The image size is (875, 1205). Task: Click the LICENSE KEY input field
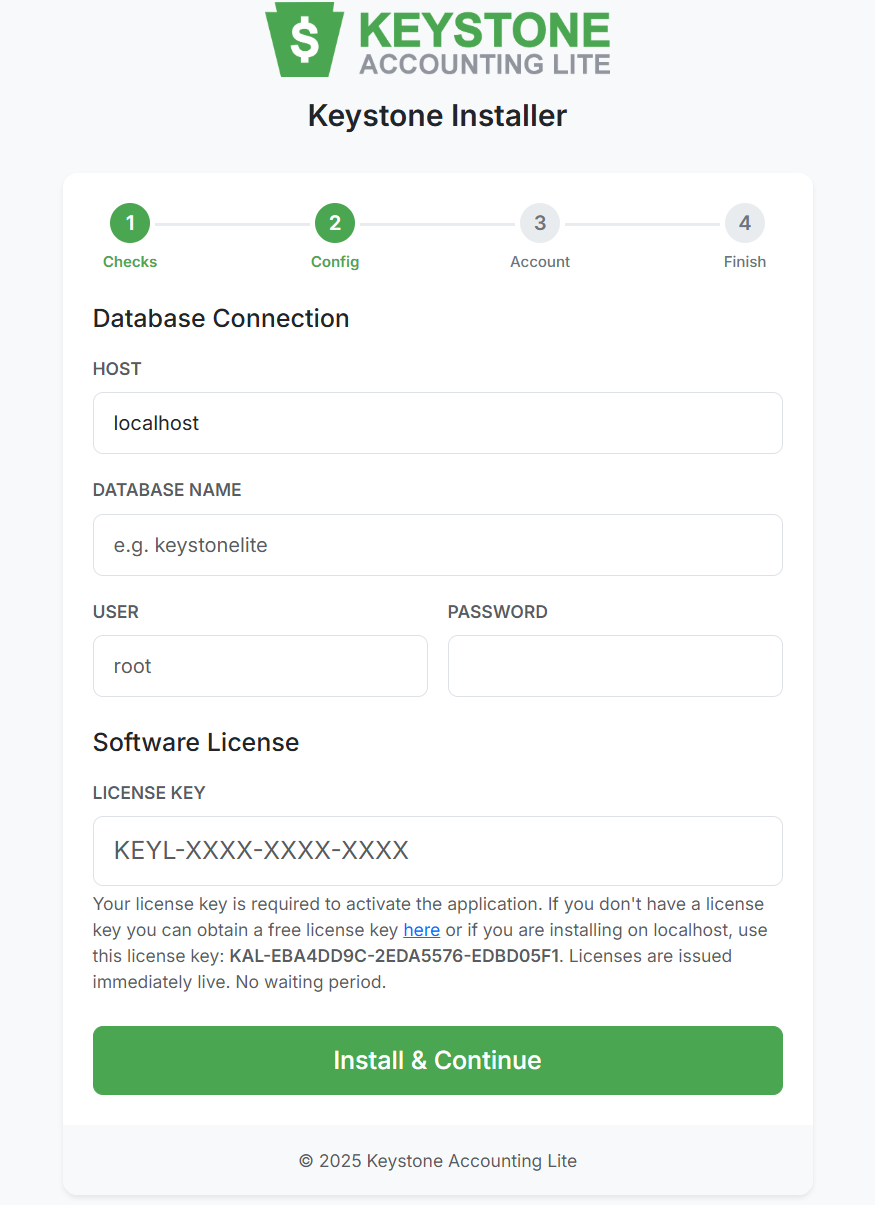tap(437, 851)
